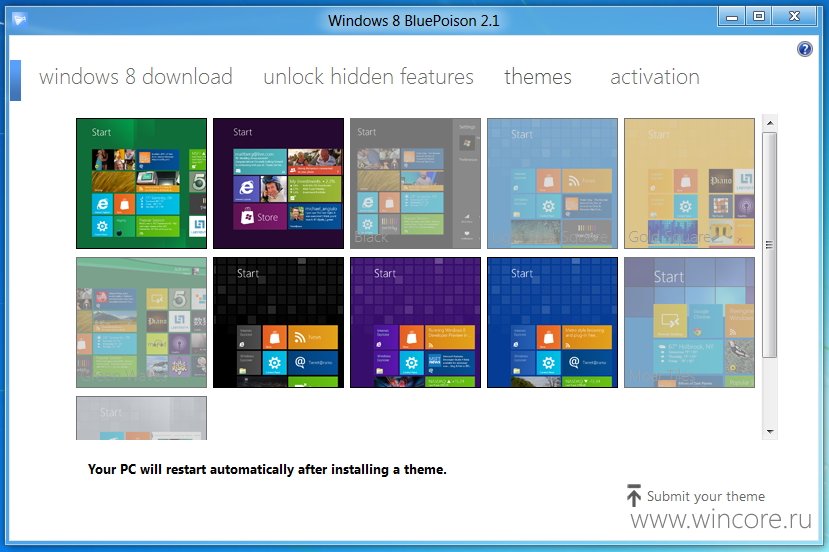Click the theme list scroll up arrow
Image resolution: width=829 pixels, height=552 pixels.
(x=770, y=123)
